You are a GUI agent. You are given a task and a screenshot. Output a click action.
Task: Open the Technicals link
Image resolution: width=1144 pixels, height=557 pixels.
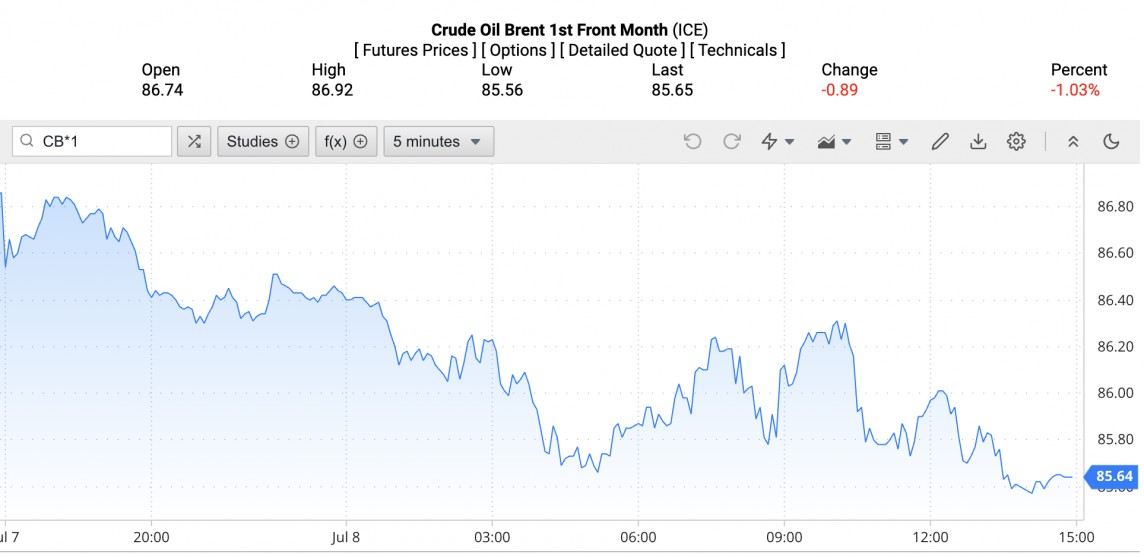(738, 50)
